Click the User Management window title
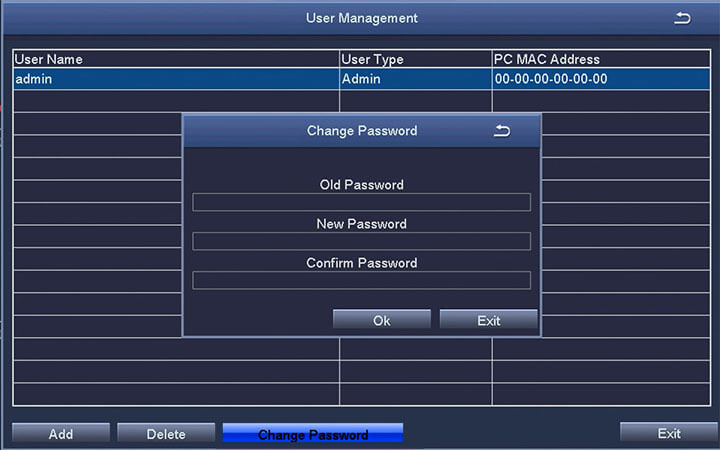This screenshot has width=720, height=450. 361,18
